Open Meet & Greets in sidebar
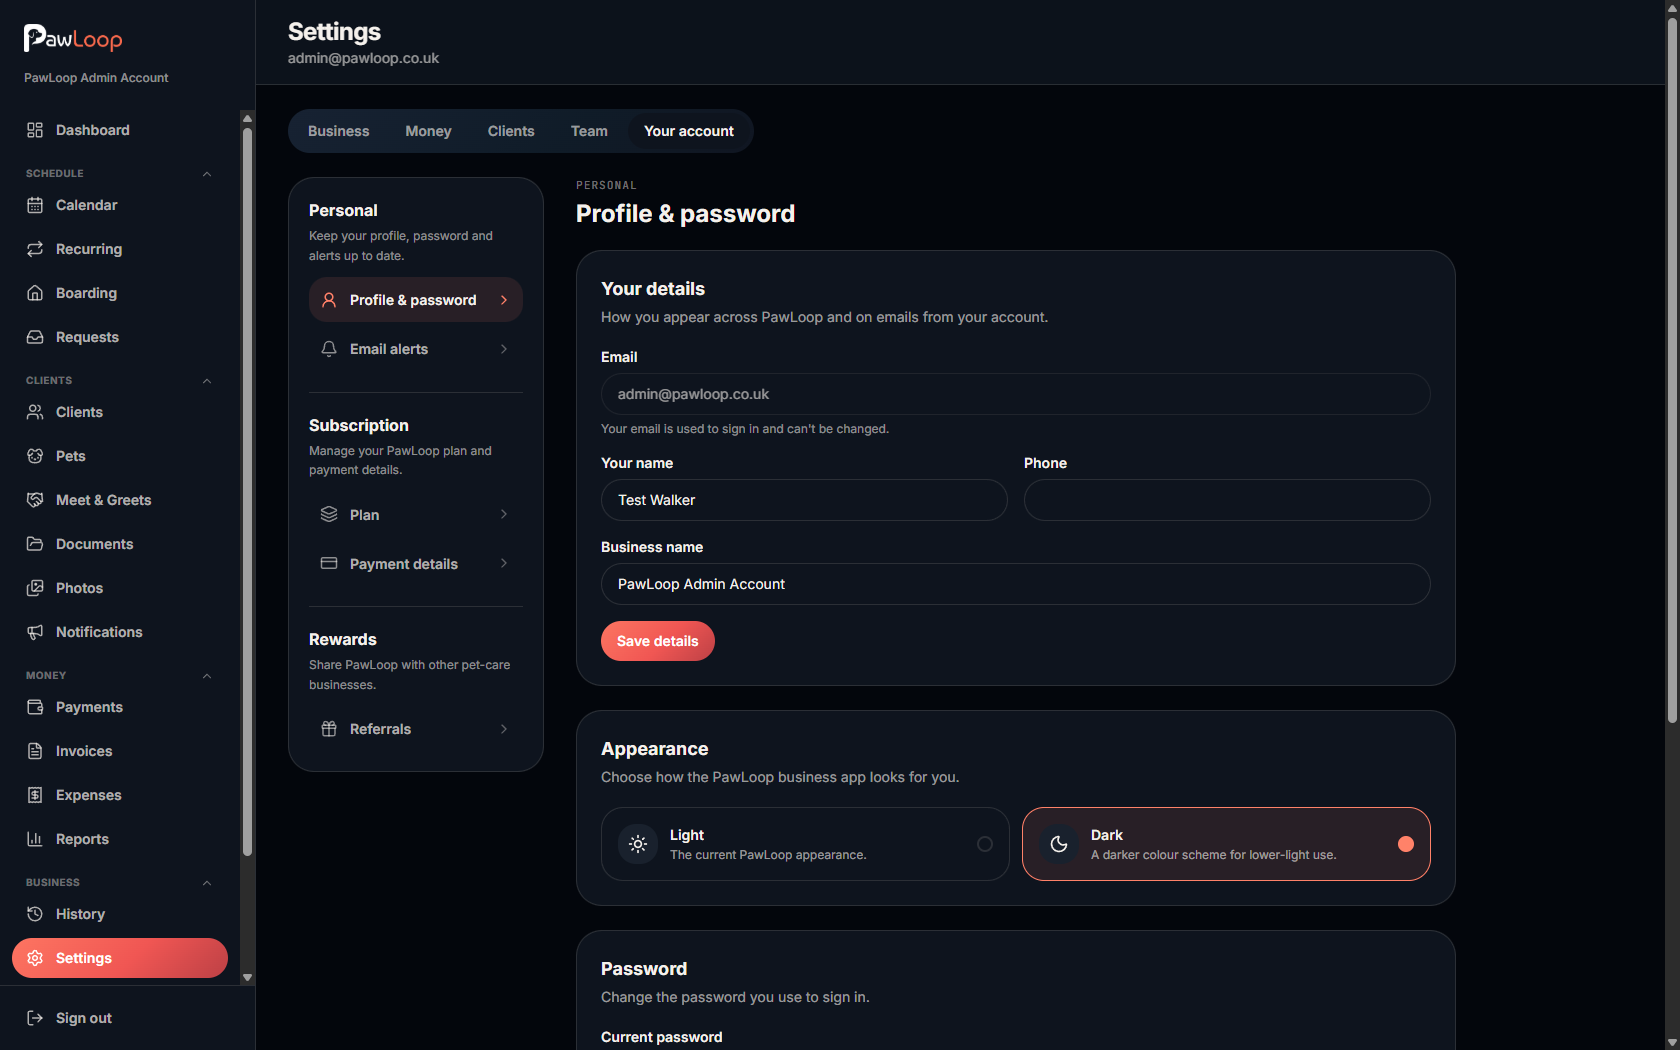 120,500
